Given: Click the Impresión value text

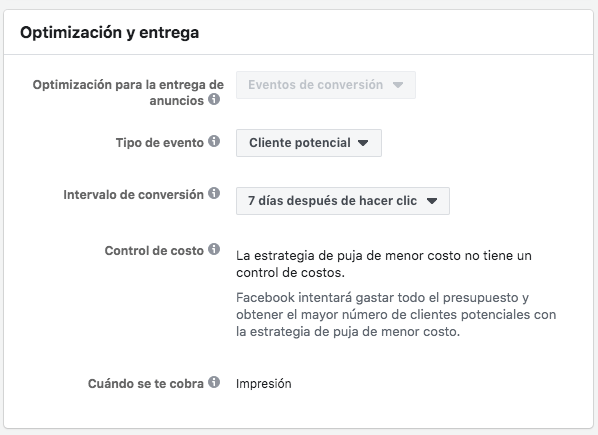Looking at the screenshot, I should click(264, 384).
